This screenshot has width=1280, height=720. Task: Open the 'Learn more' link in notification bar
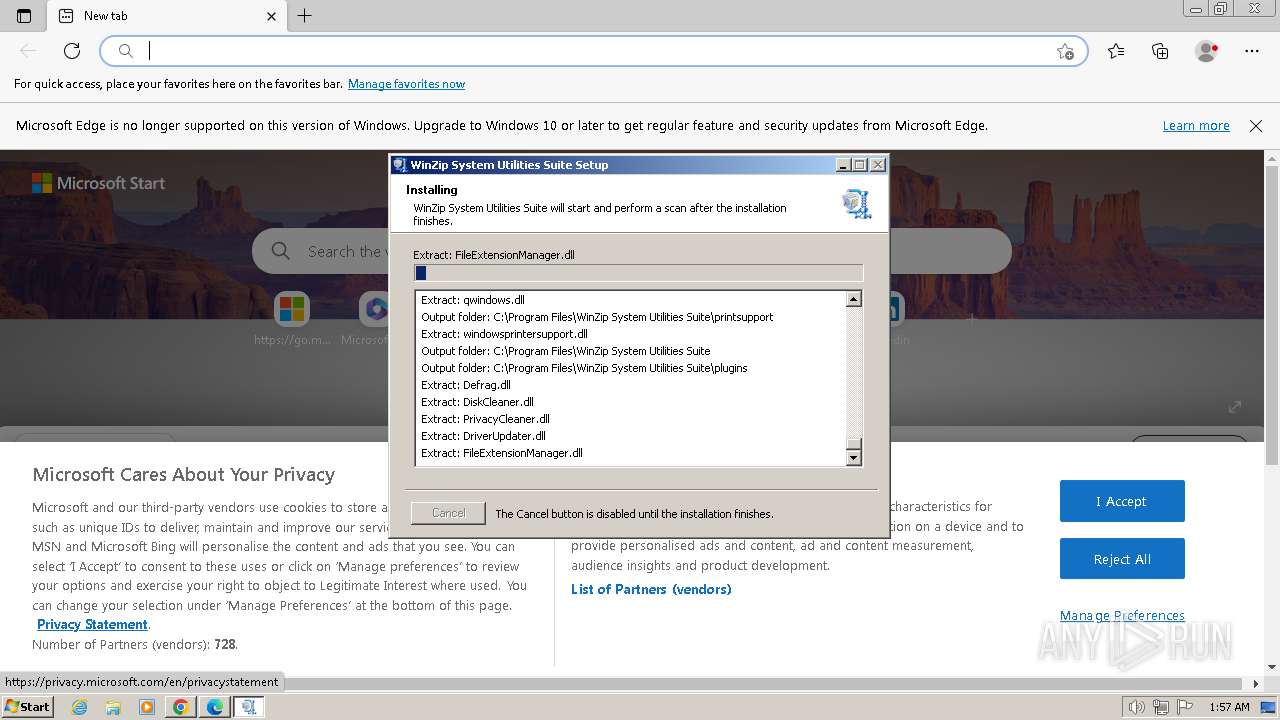1196,126
